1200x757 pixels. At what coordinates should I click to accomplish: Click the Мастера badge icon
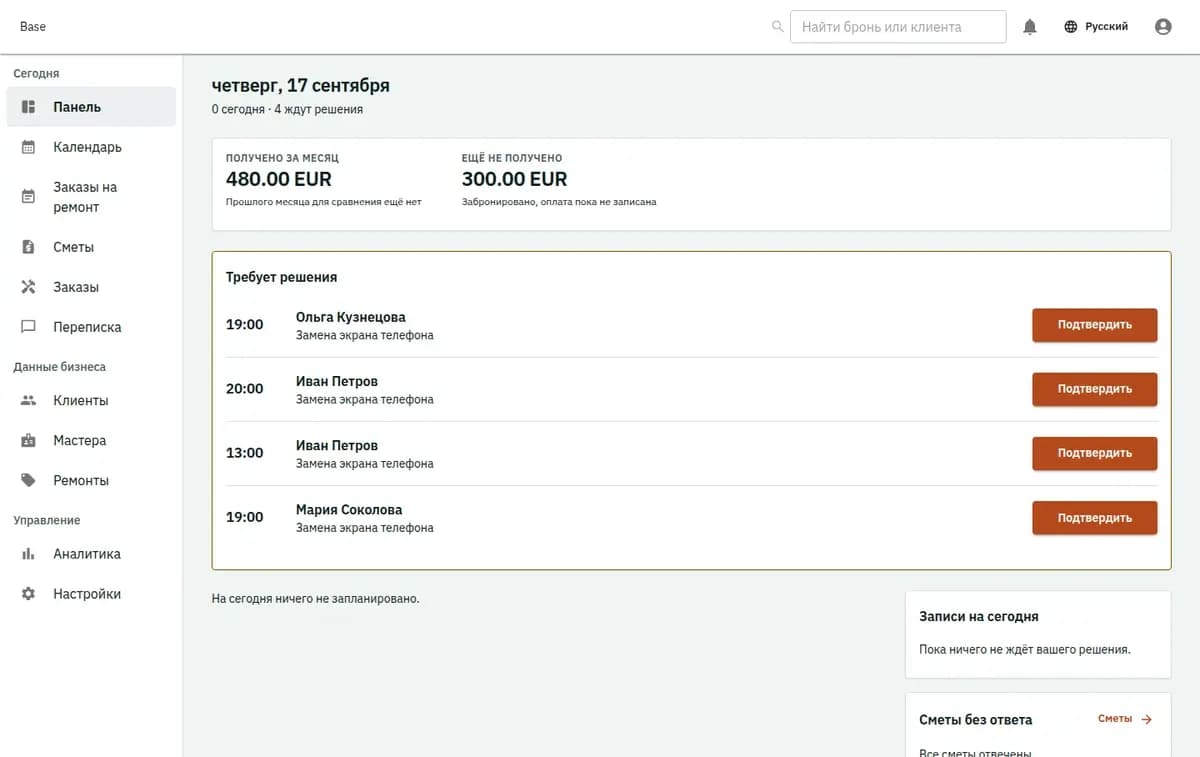(x=29, y=440)
